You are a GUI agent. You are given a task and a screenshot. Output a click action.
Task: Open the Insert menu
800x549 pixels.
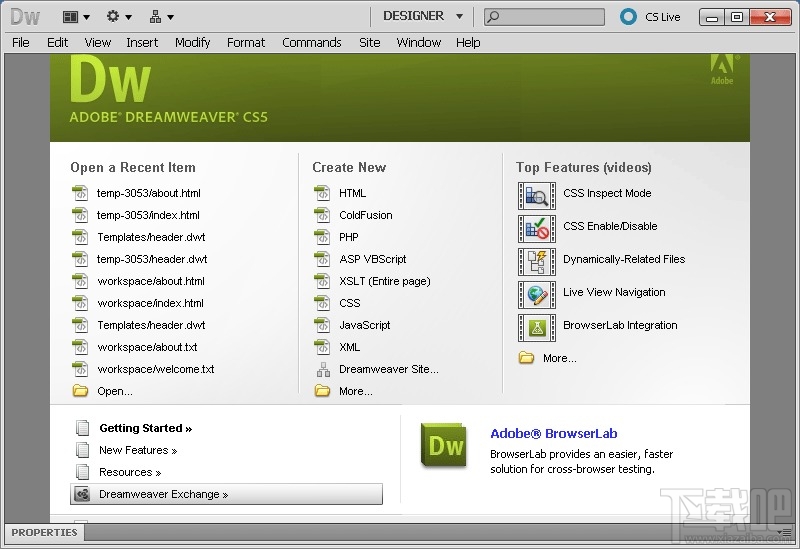tap(142, 42)
